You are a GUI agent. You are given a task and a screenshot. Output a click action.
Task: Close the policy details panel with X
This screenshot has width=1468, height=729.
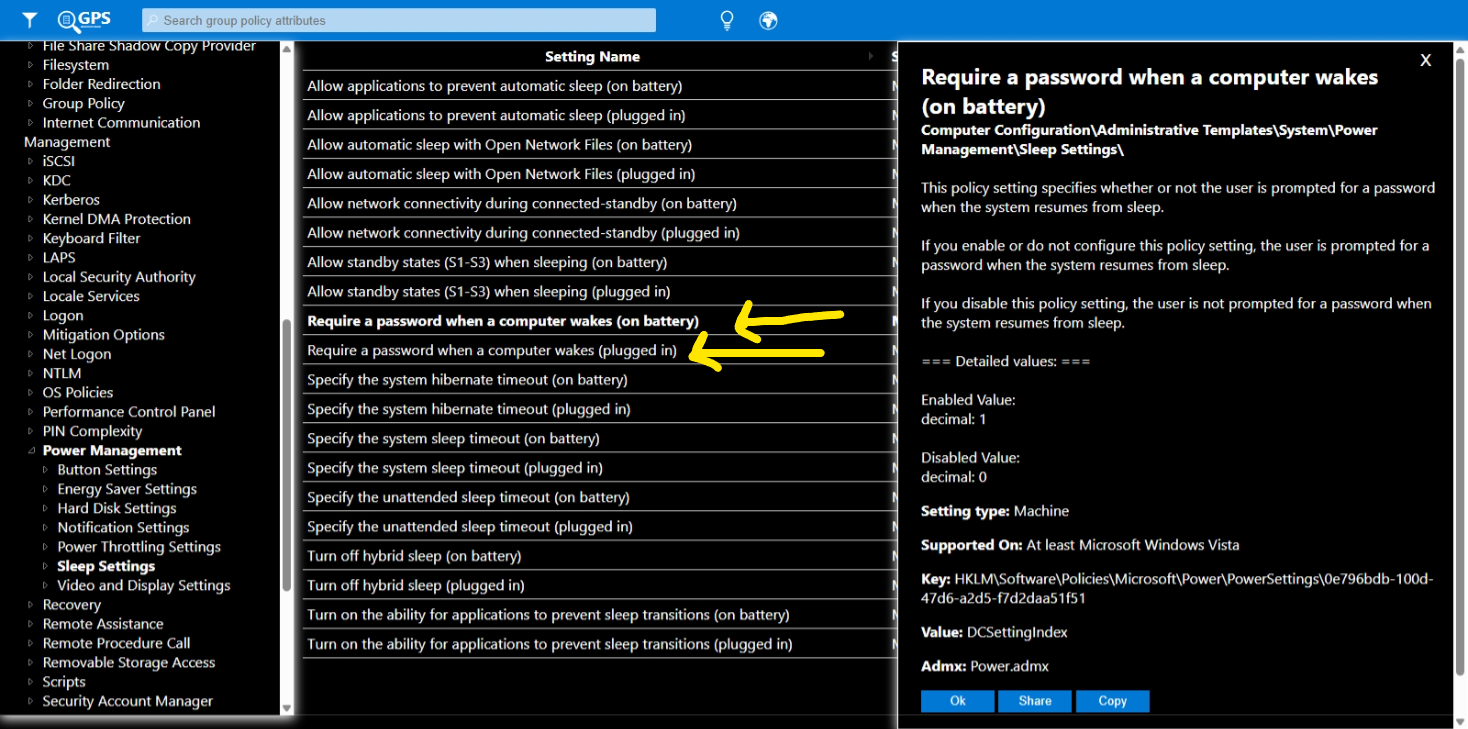[x=1425, y=61]
